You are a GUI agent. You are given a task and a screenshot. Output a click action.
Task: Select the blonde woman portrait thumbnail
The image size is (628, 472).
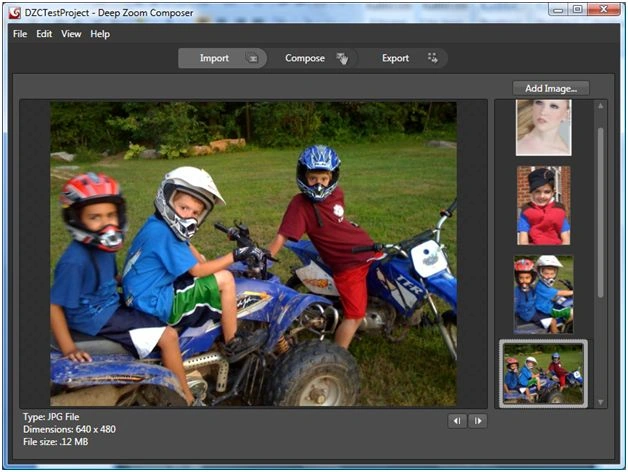[543, 128]
